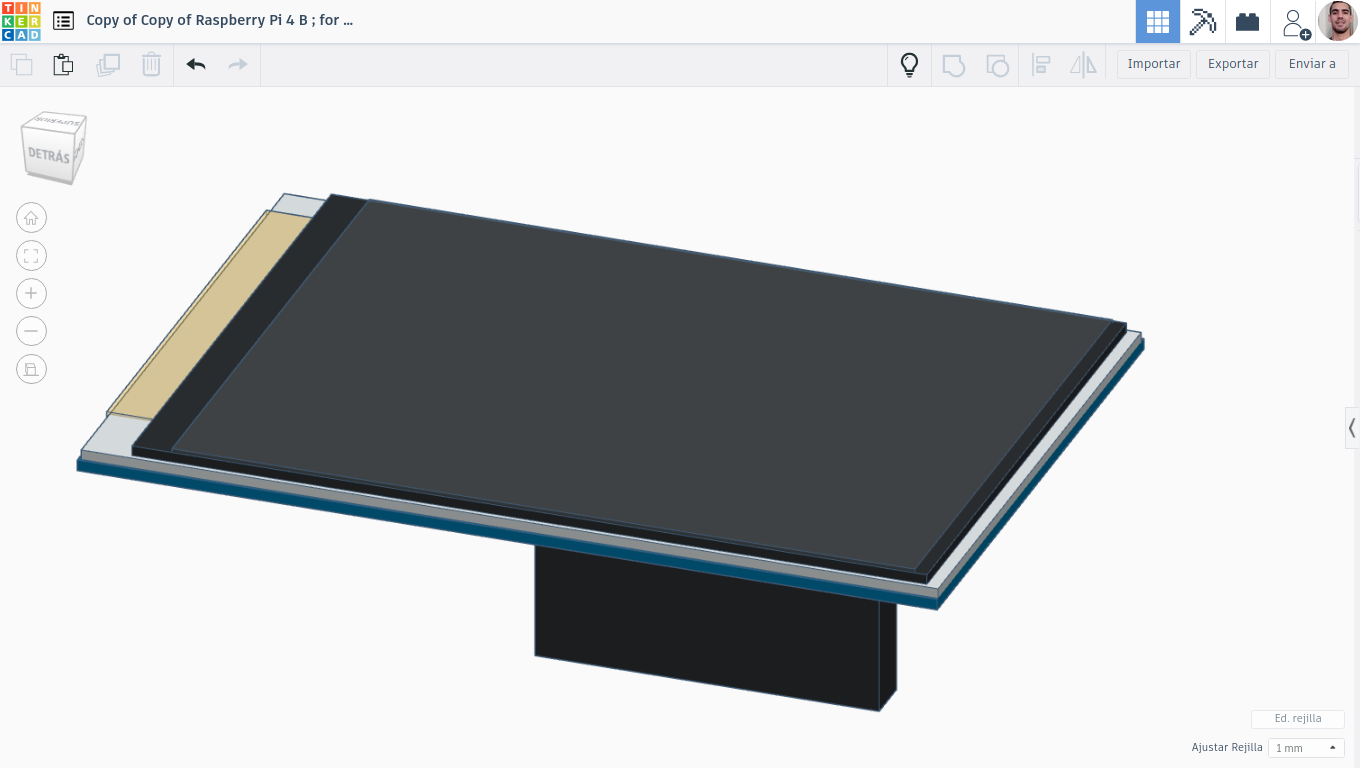Expand the collapsed shapes side panel
This screenshot has width=1360, height=768.
(1352, 428)
